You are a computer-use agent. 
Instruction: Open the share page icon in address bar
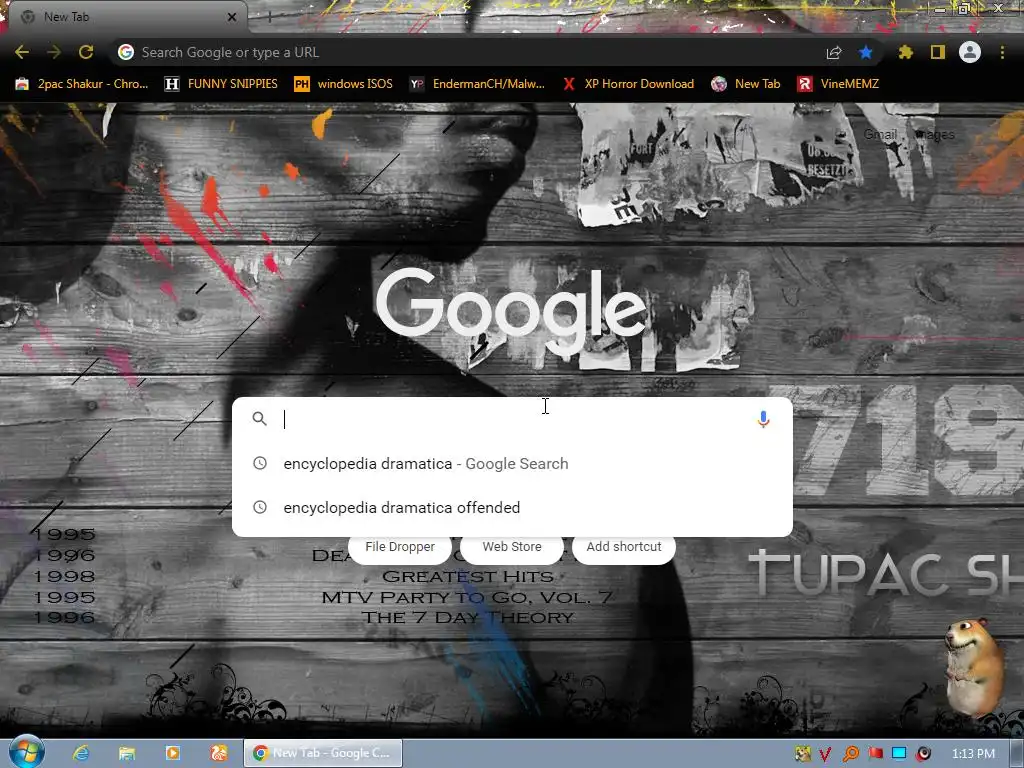point(834,53)
